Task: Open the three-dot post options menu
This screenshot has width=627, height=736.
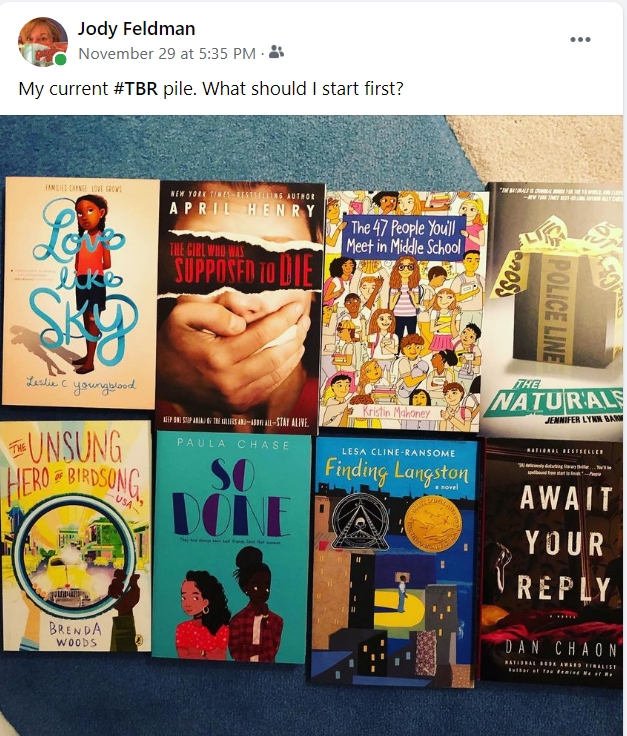Action: [580, 39]
